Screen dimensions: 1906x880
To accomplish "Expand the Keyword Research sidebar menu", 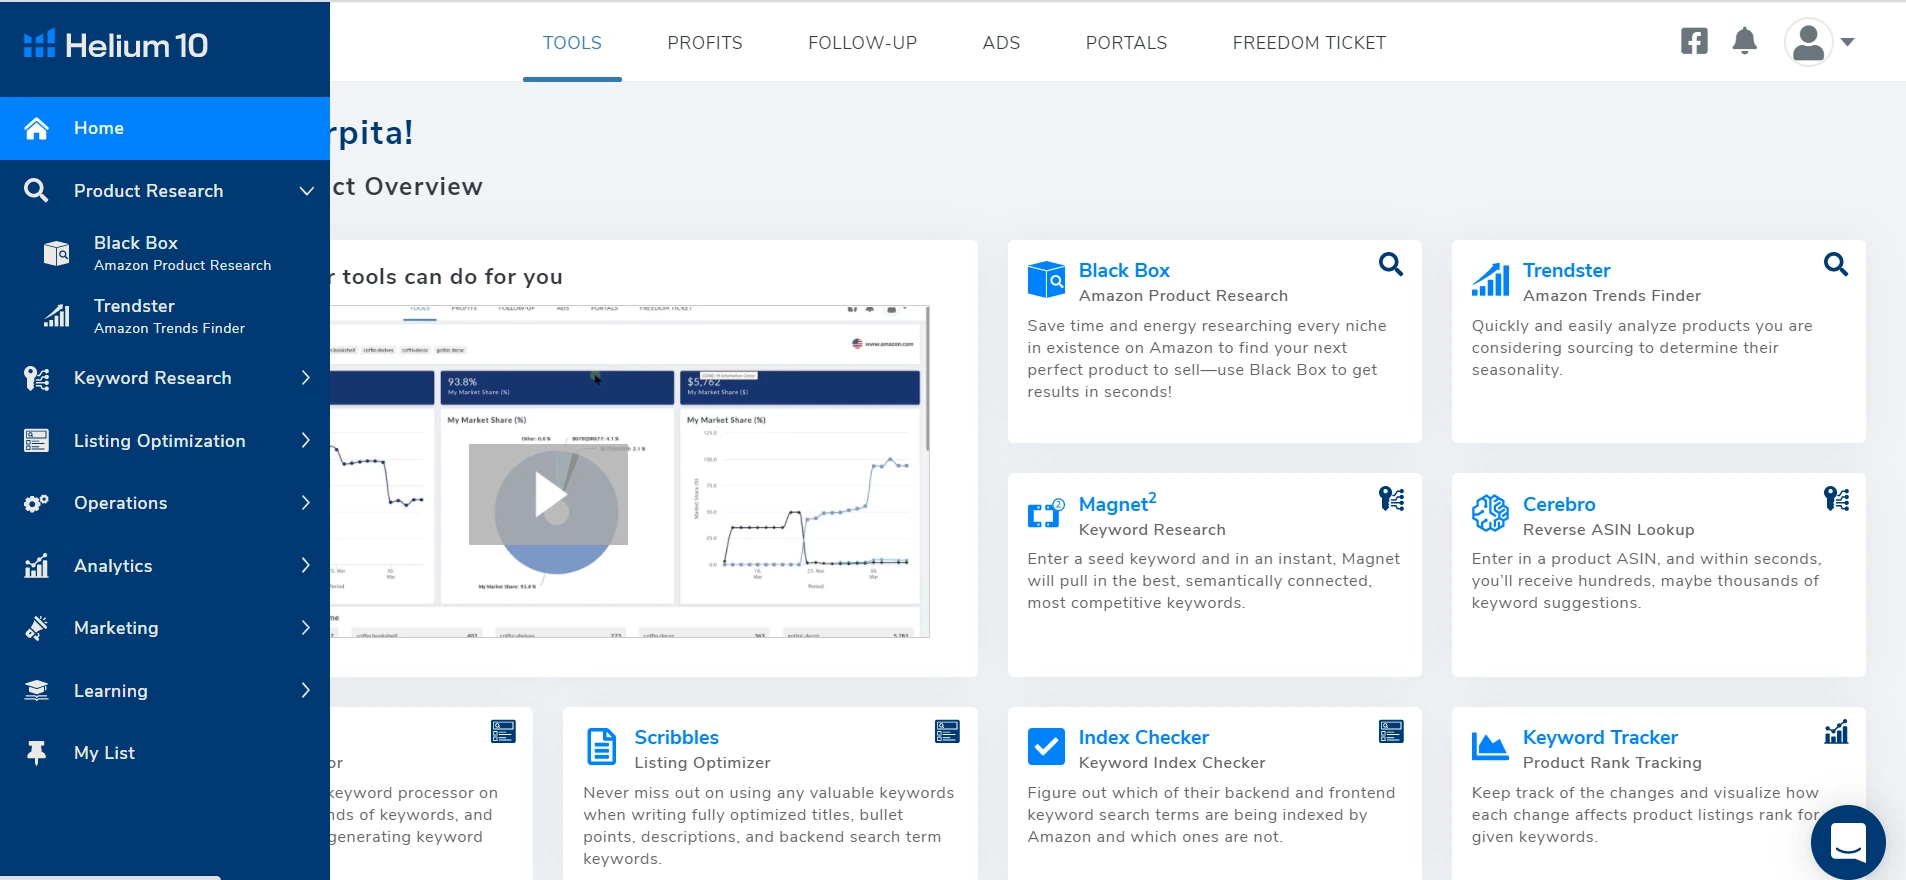I will 306,378.
